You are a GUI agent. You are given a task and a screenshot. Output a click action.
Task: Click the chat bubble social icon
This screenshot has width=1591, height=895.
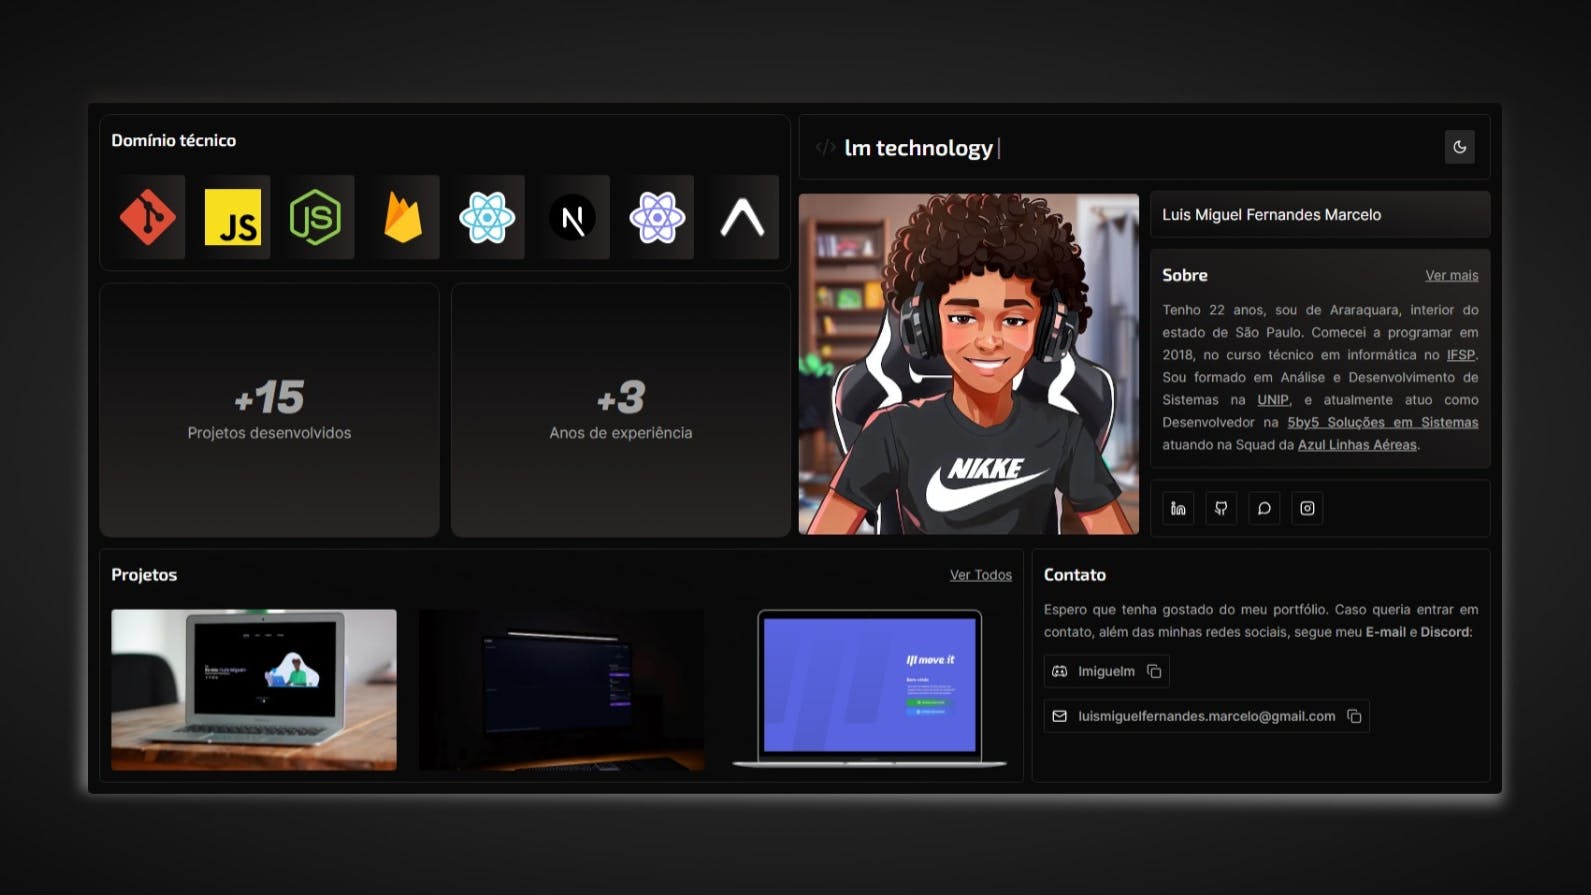click(1264, 509)
